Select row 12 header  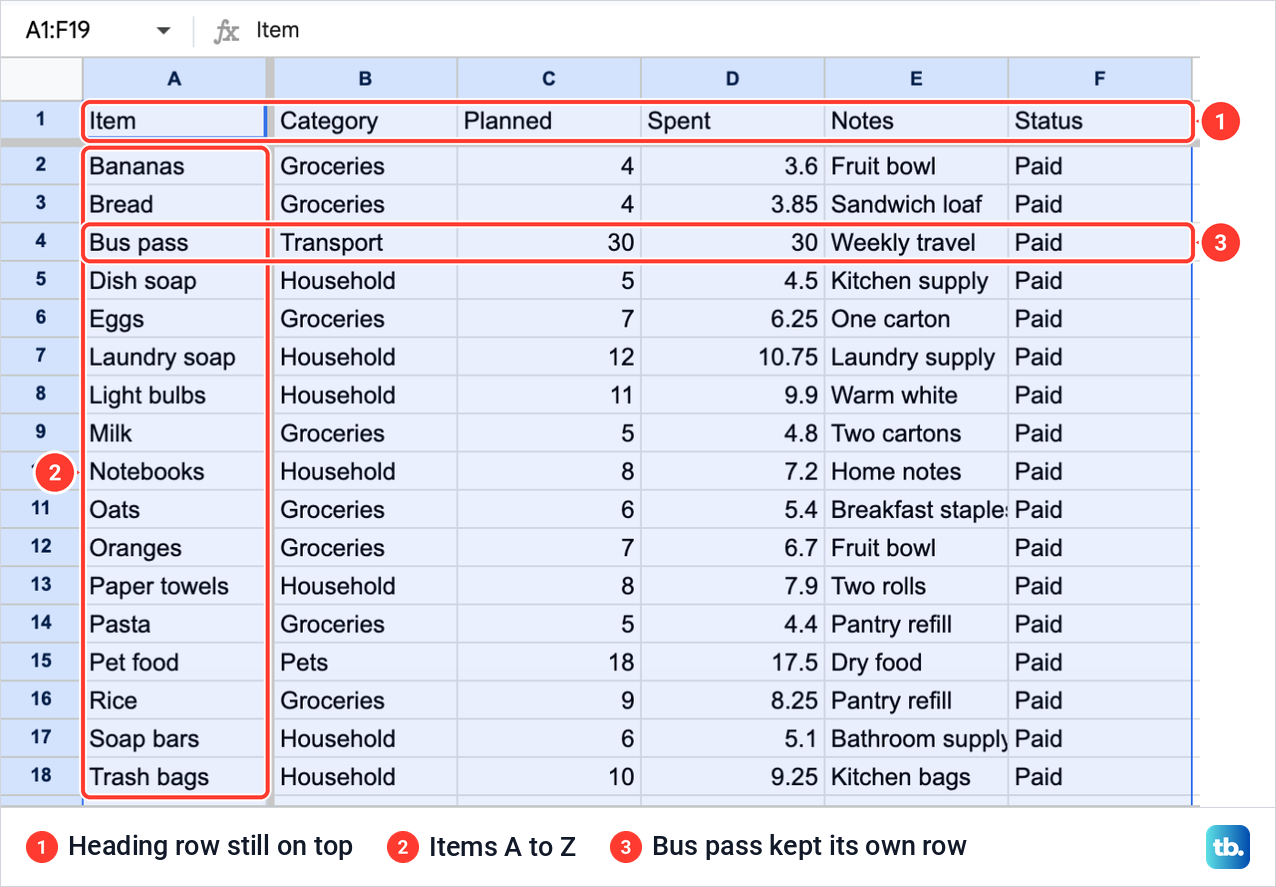[x=41, y=547]
